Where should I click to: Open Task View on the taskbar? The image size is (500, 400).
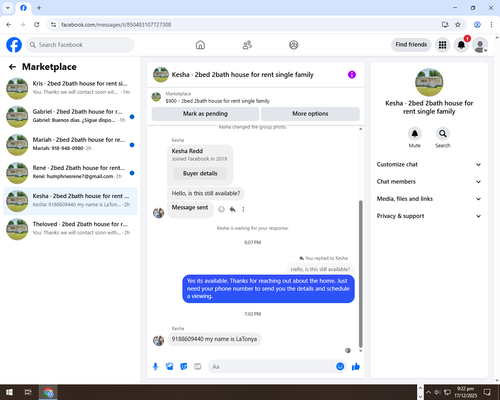point(28,392)
